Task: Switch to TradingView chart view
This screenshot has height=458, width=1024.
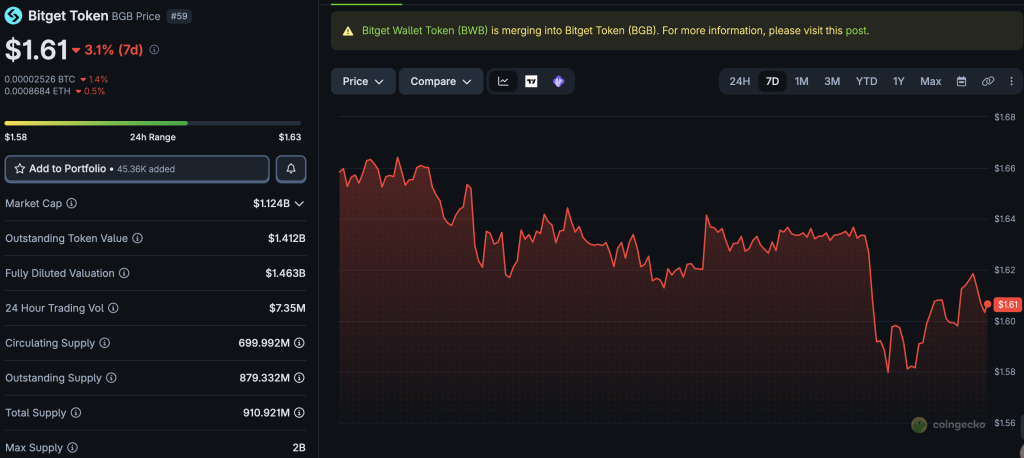Action: [531, 82]
